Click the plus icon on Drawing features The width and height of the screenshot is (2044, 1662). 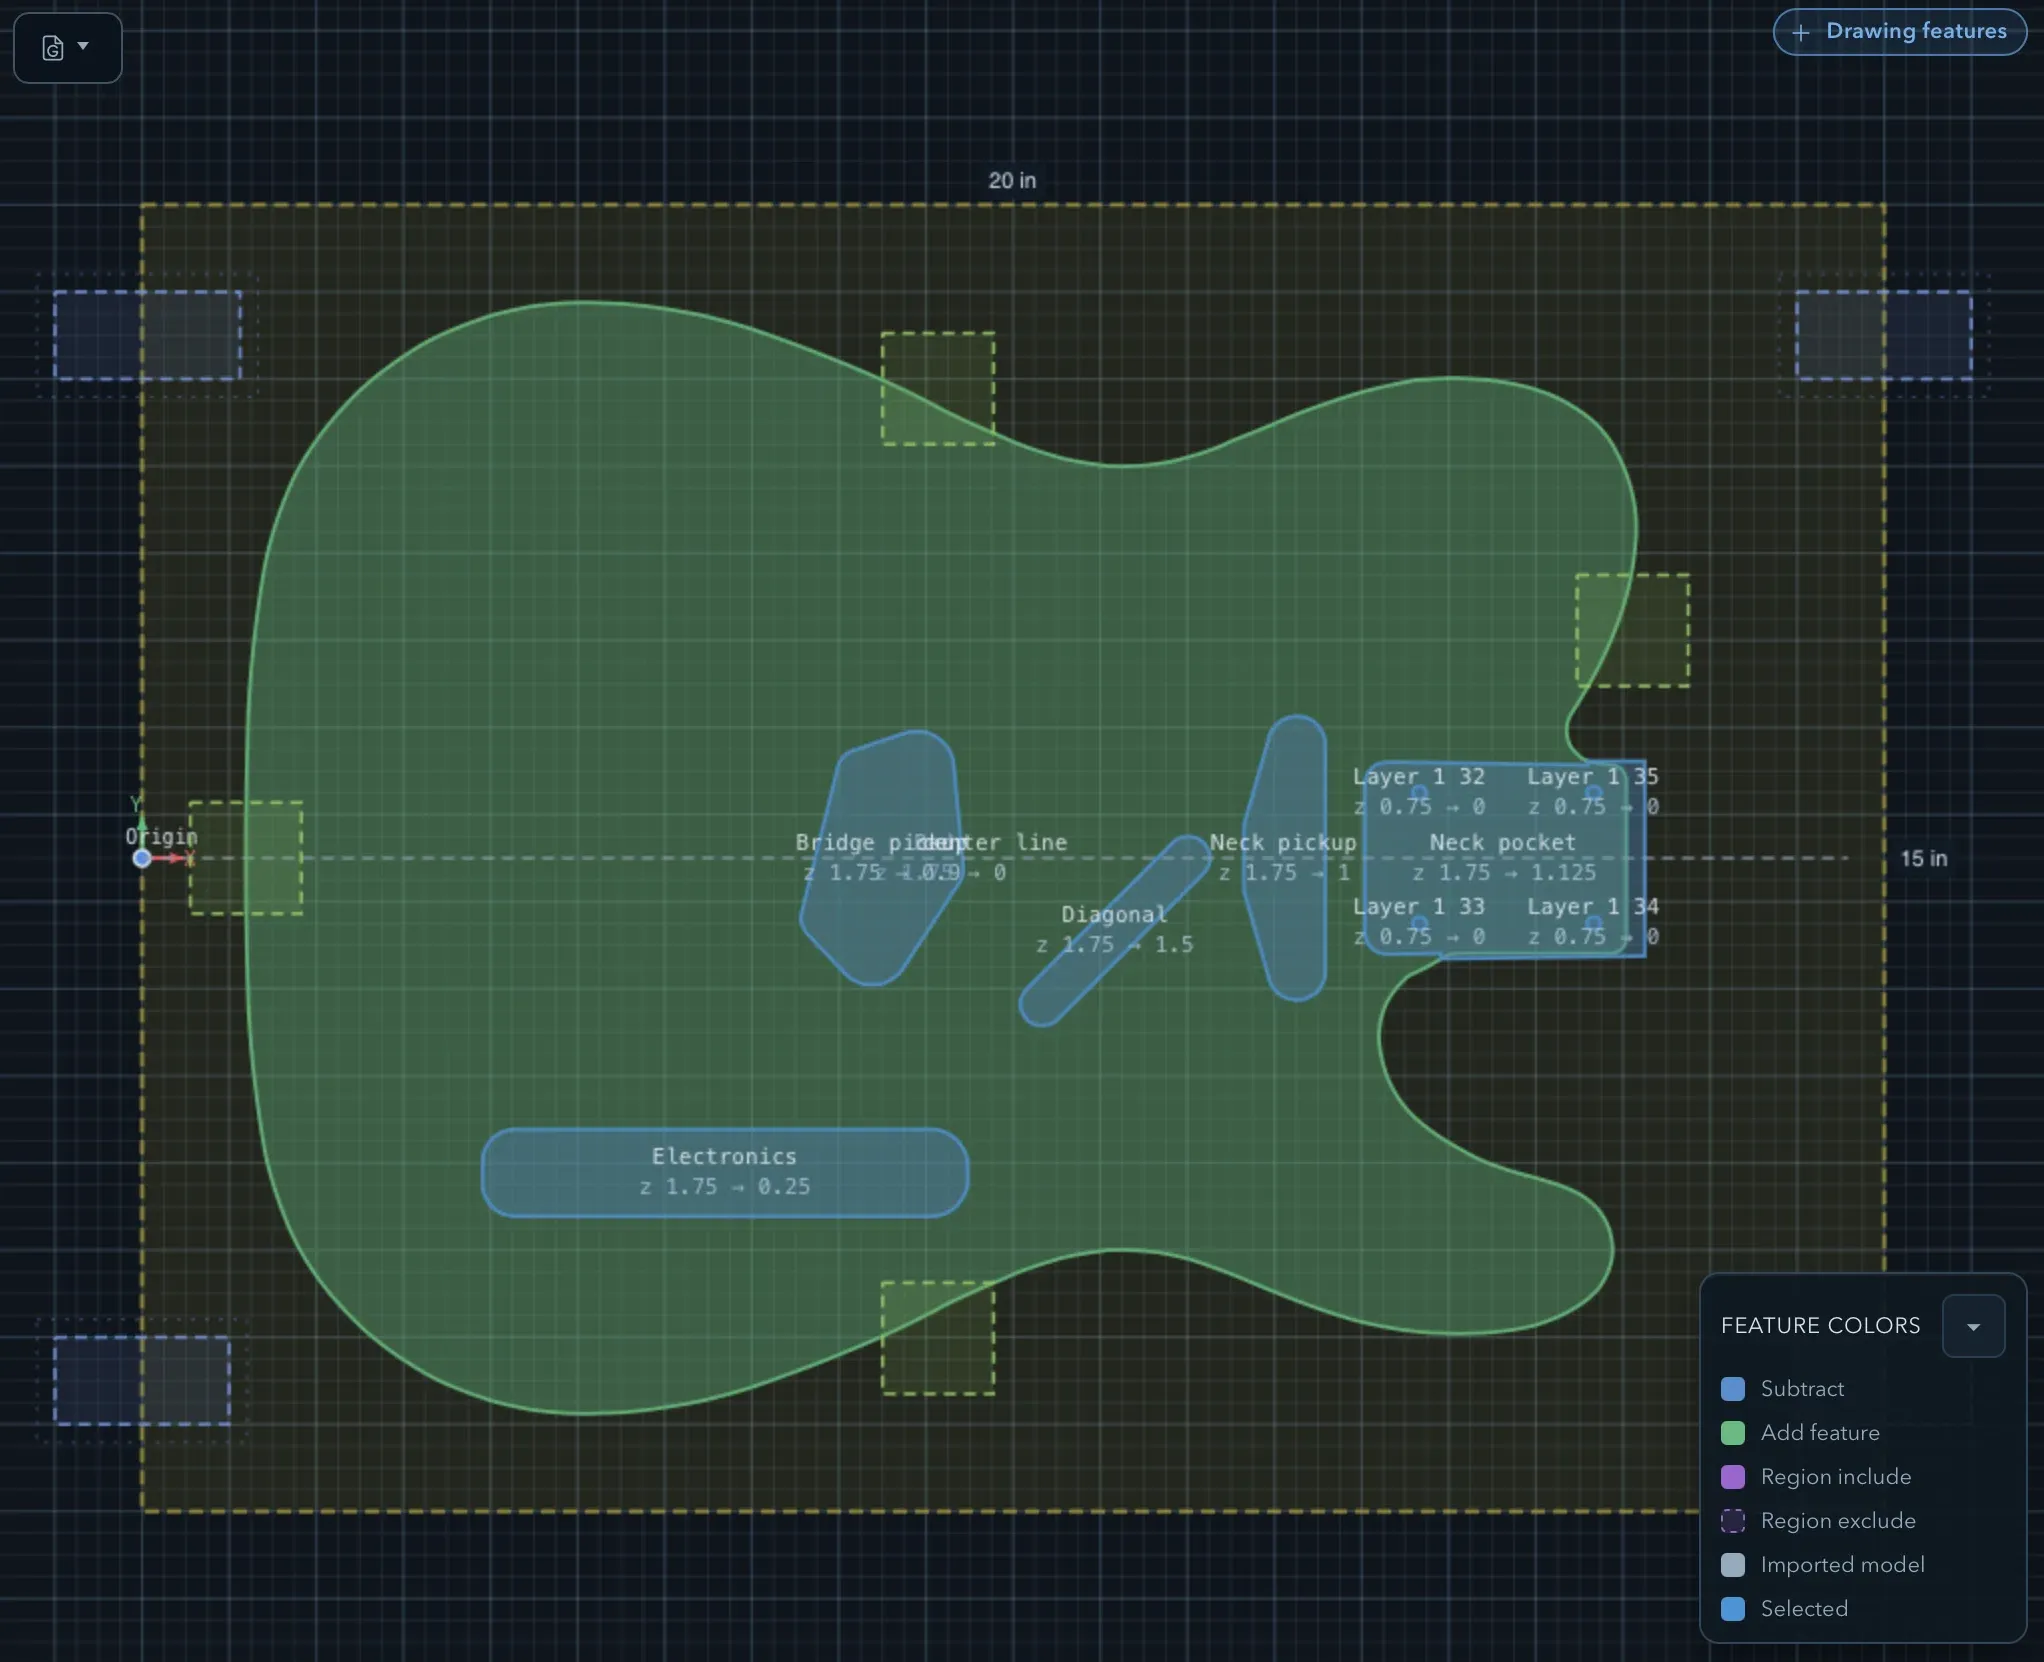[1800, 32]
